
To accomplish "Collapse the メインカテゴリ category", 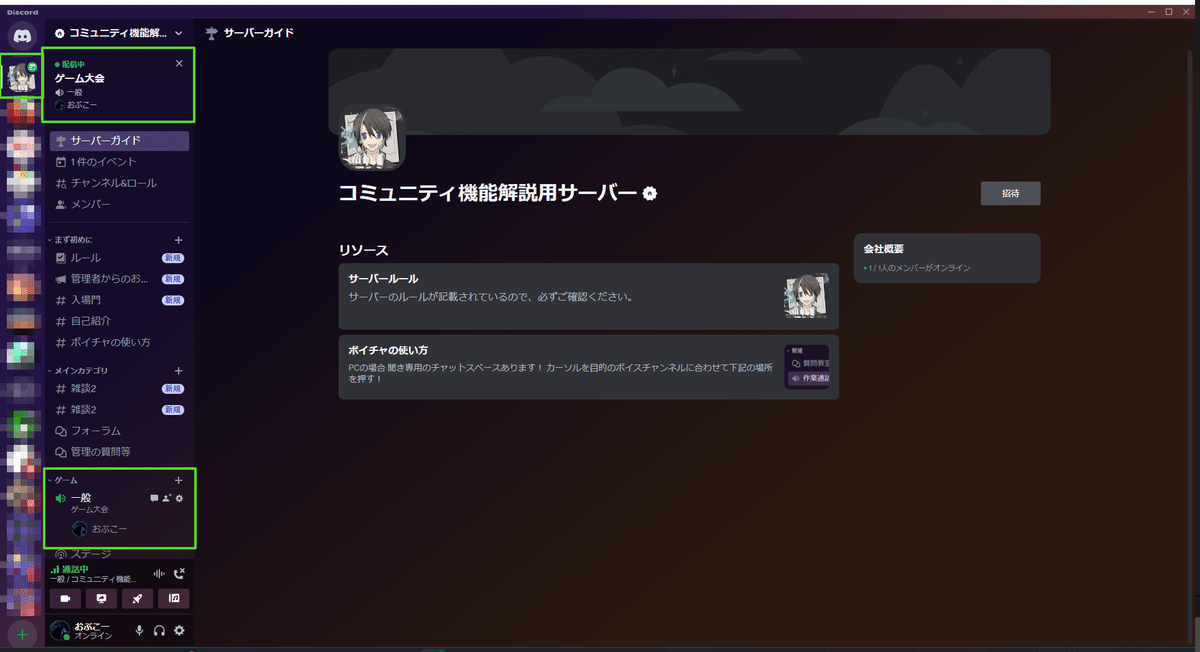I will click(78, 371).
